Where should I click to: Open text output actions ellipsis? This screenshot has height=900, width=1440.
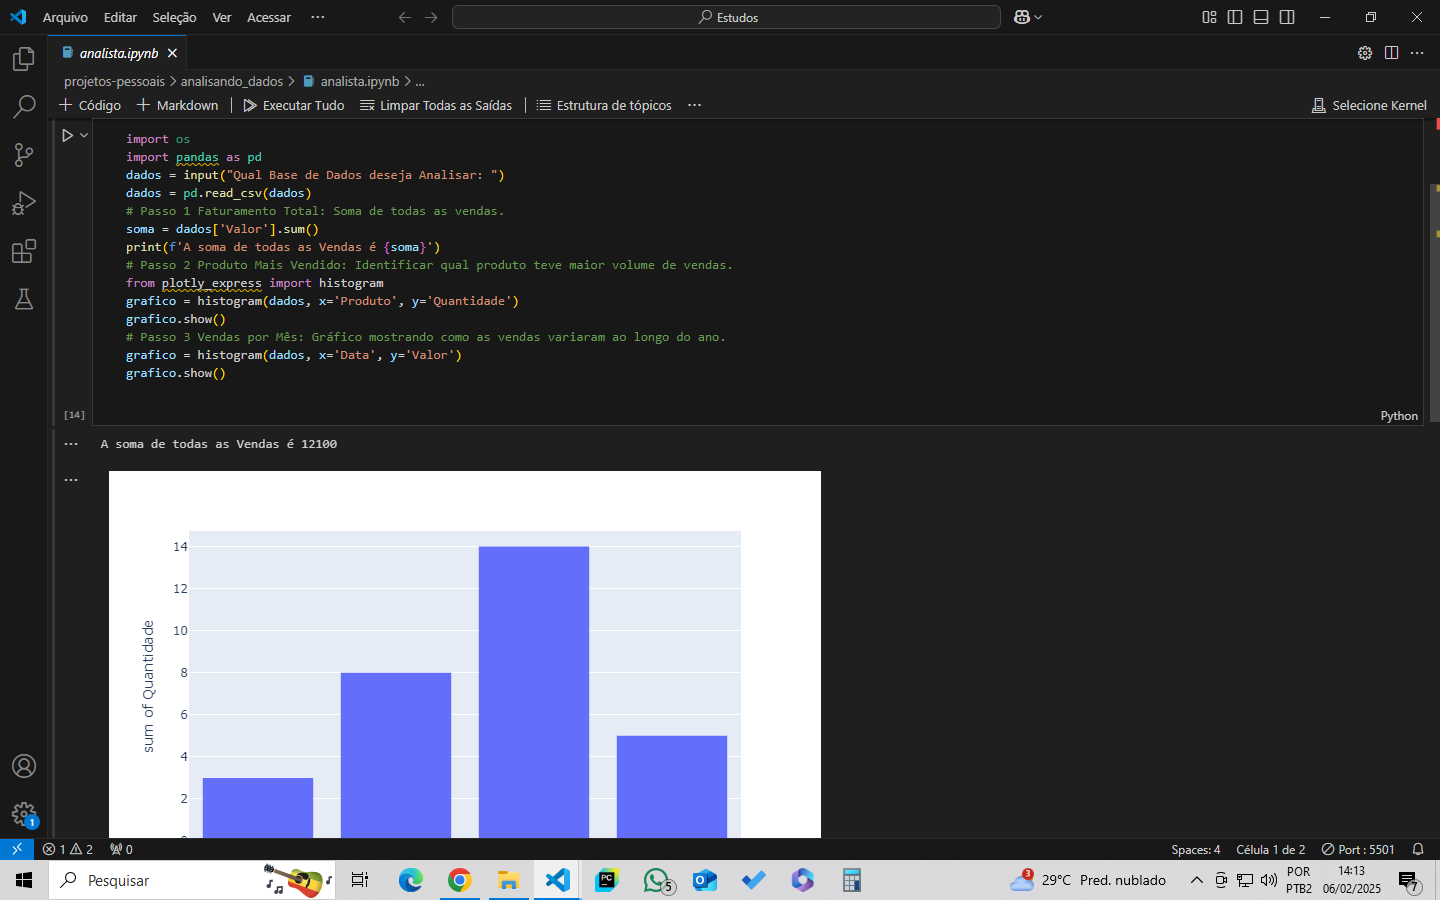pos(71,444)
